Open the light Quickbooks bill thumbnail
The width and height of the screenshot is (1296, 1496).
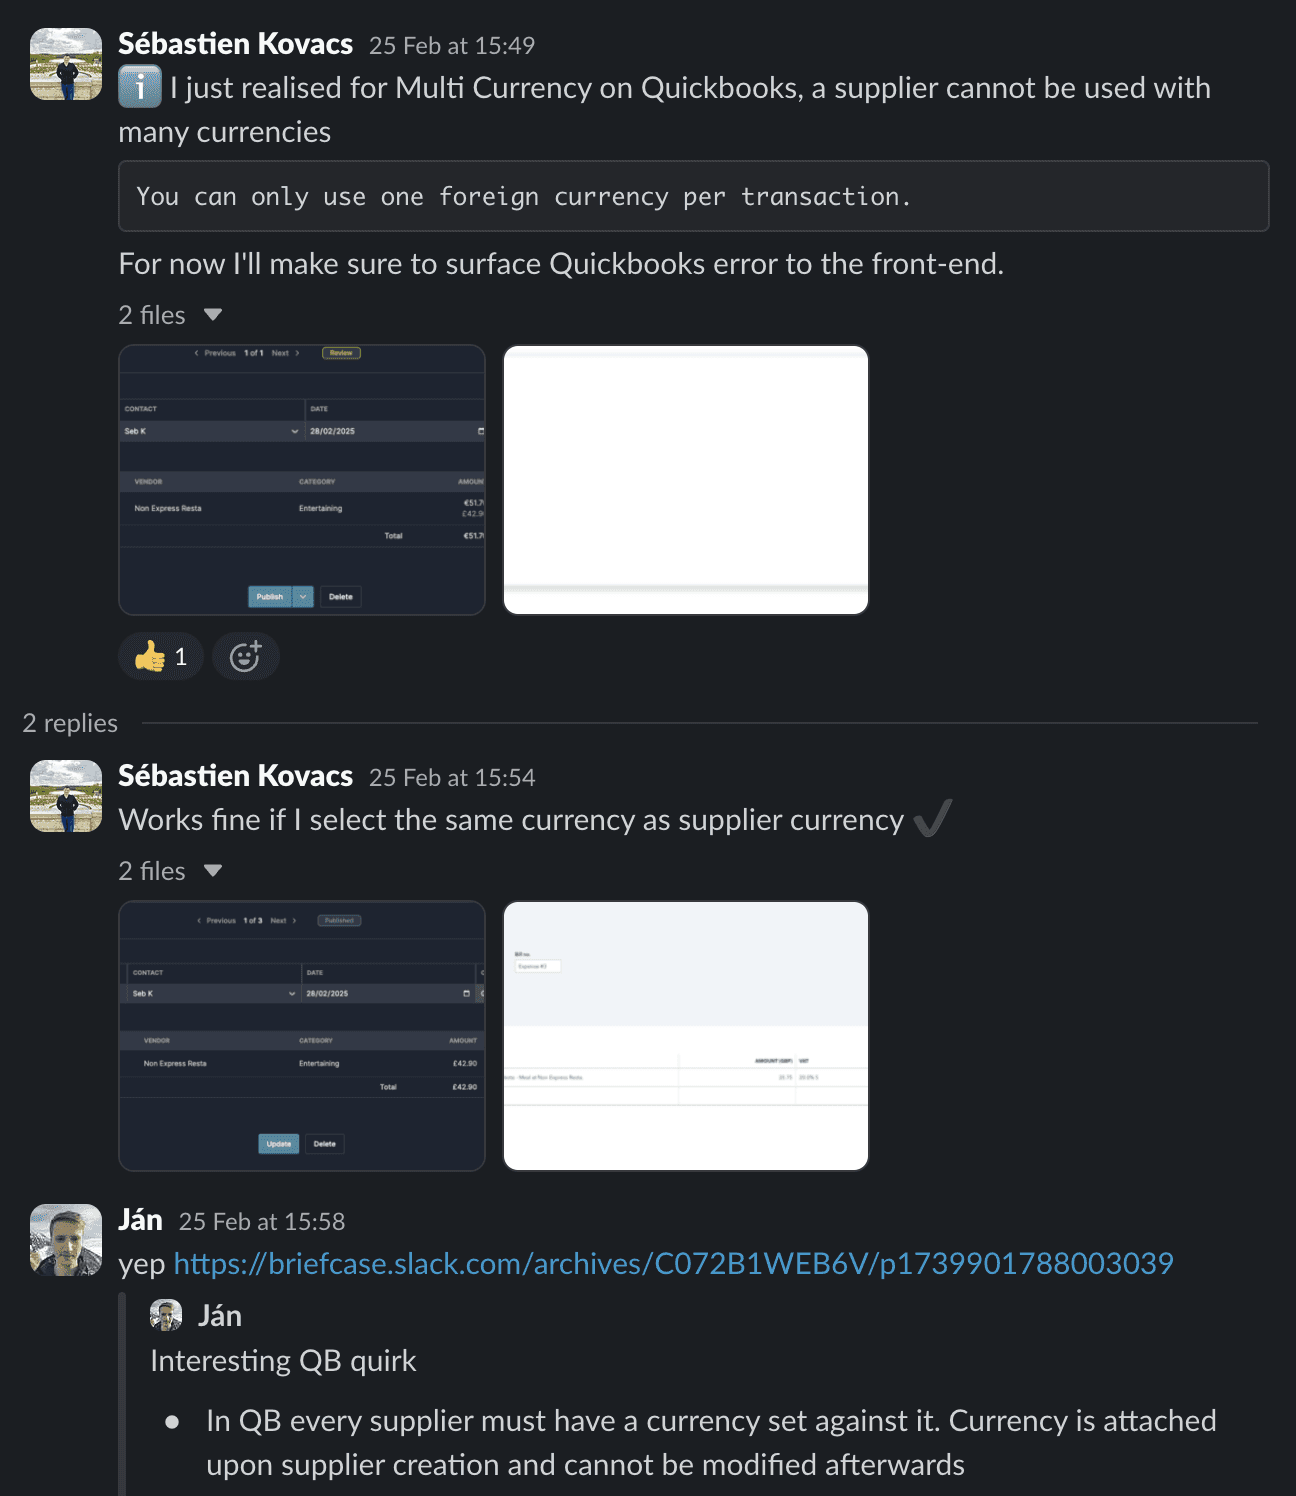coord(686,1036)
